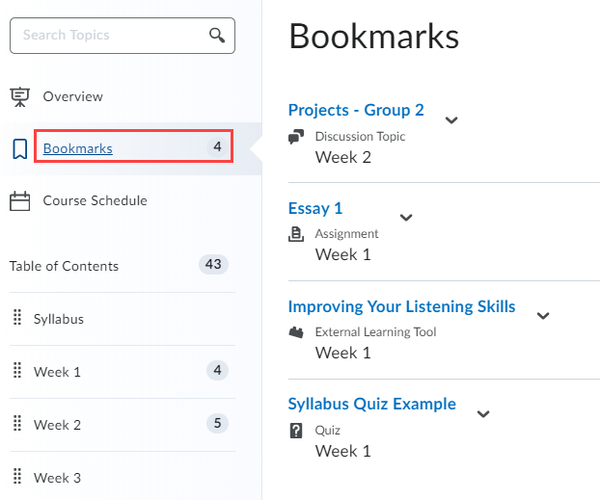Click the Bookmarks count badge 4

[x=217, y=147]
